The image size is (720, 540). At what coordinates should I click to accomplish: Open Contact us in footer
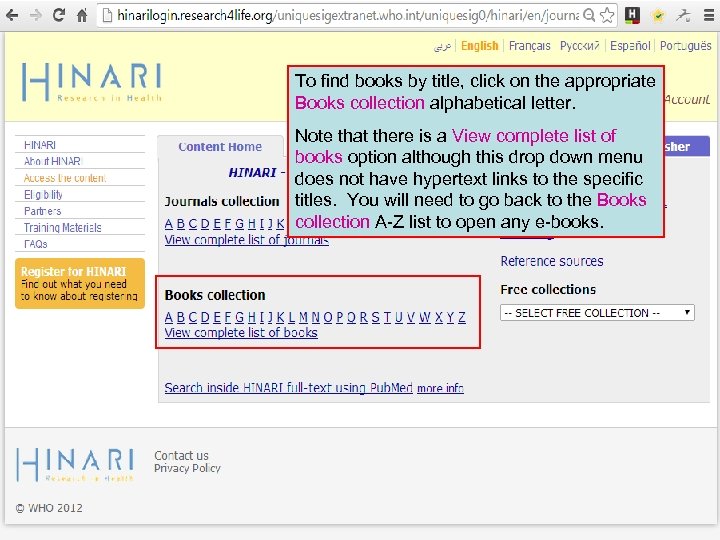pos(181,456)
